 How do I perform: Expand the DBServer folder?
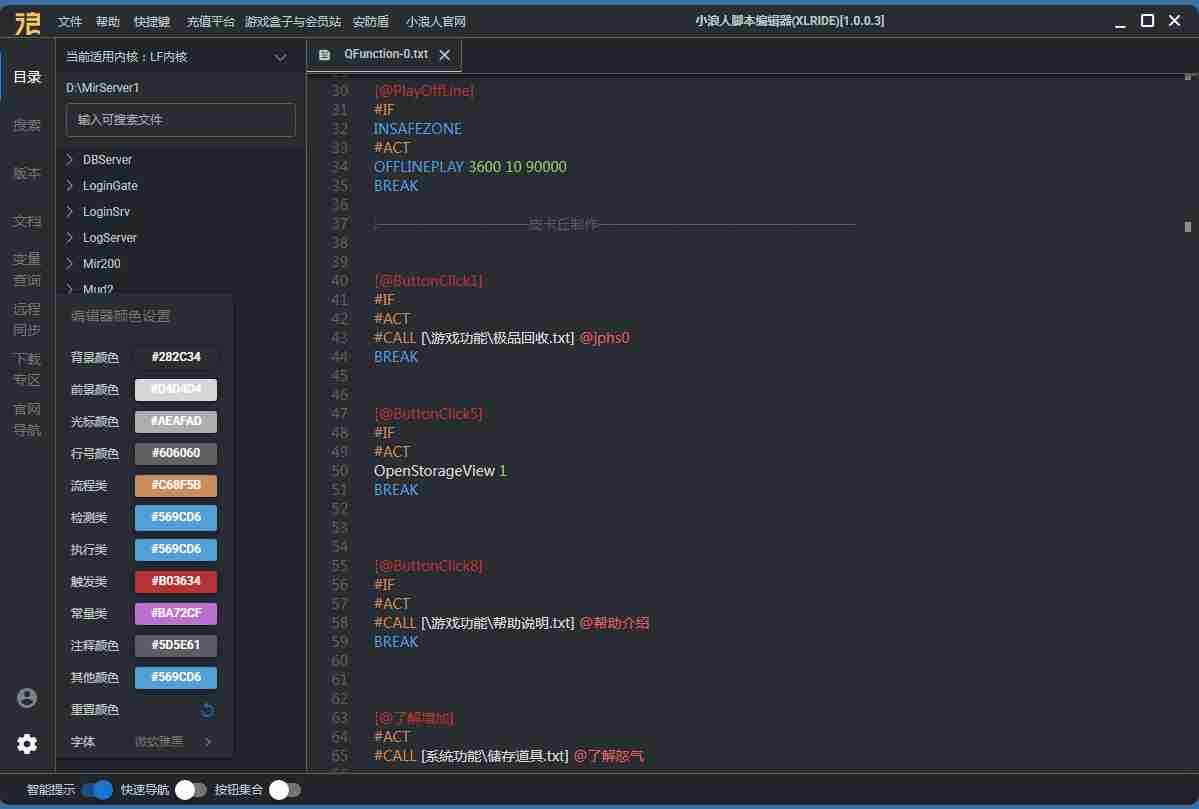point(106,160)
